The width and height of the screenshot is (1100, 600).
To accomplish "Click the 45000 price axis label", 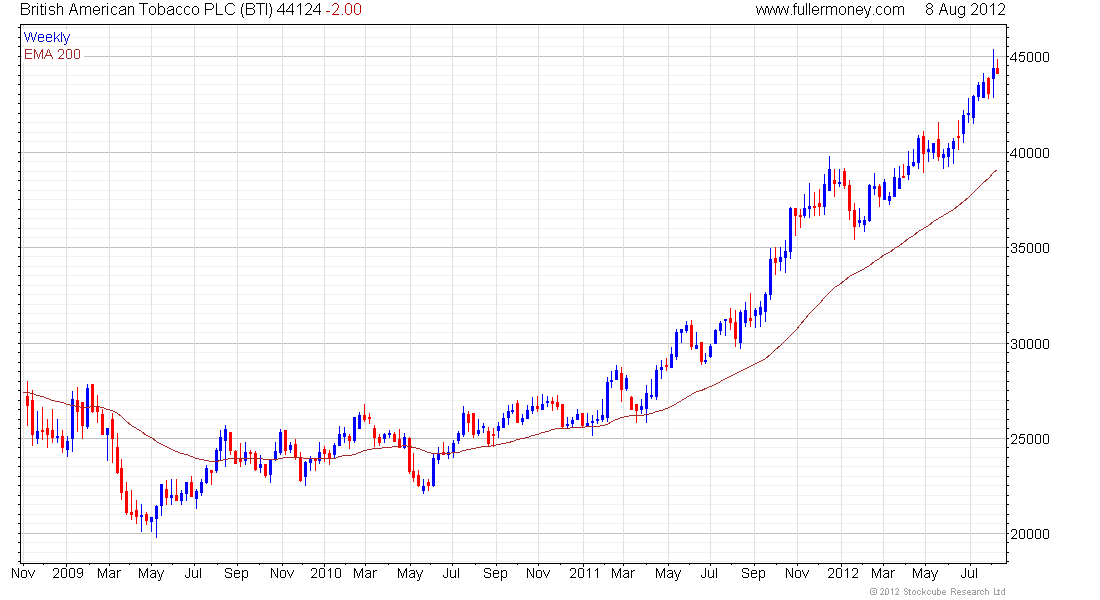I will click(1030, 58).
